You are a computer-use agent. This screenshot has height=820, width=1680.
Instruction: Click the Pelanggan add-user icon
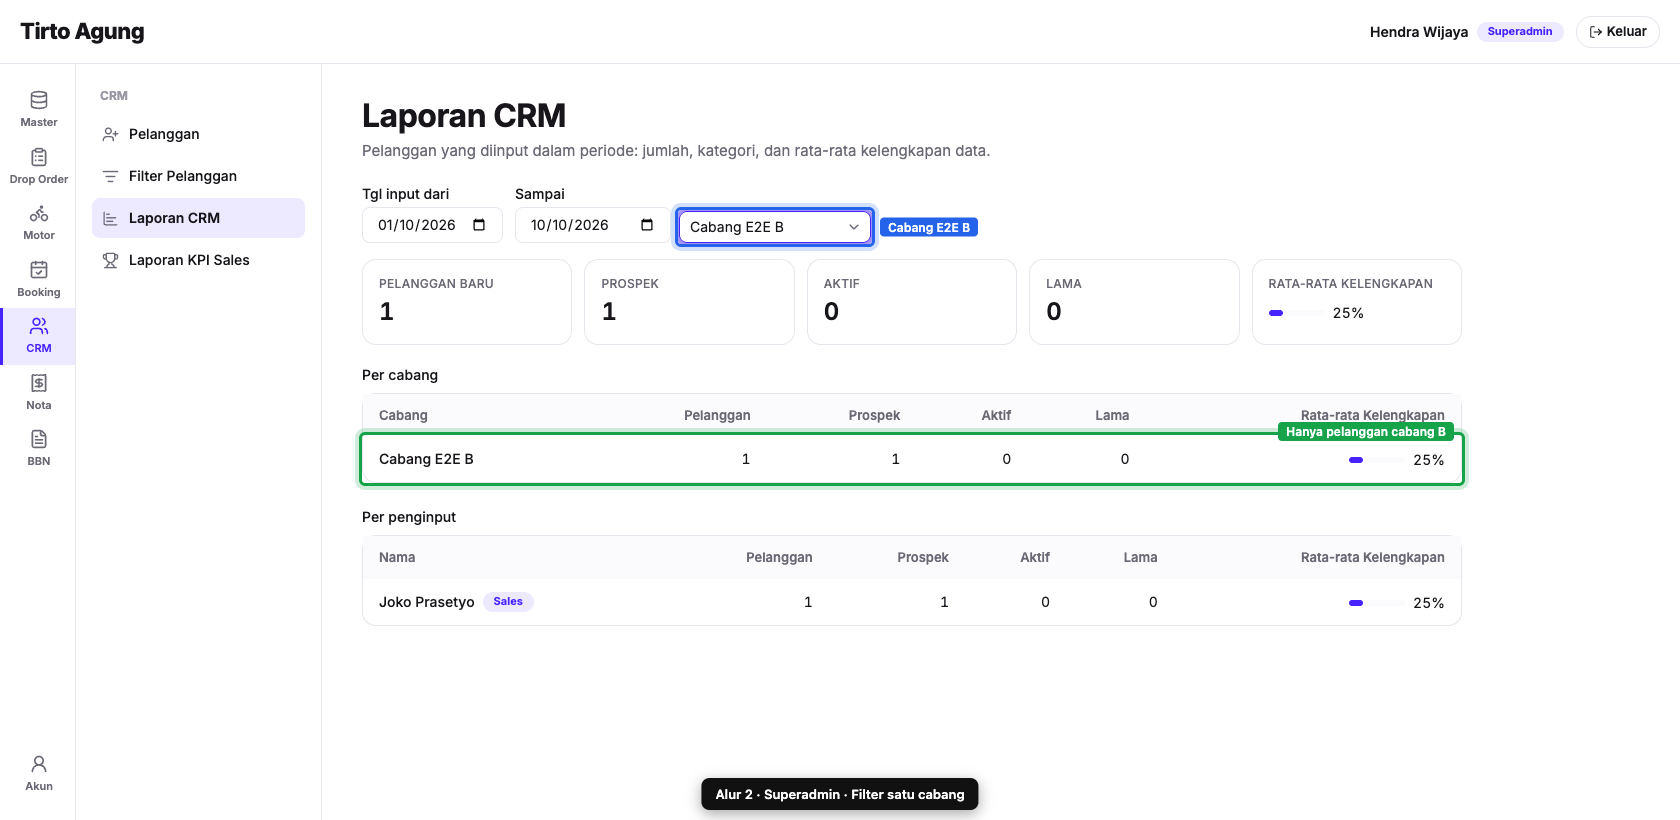110,134
